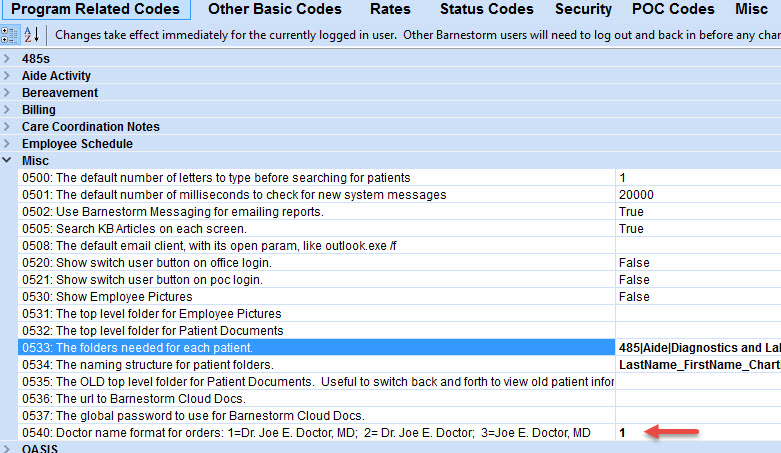Change True value for setting 0505

(698, 228)
